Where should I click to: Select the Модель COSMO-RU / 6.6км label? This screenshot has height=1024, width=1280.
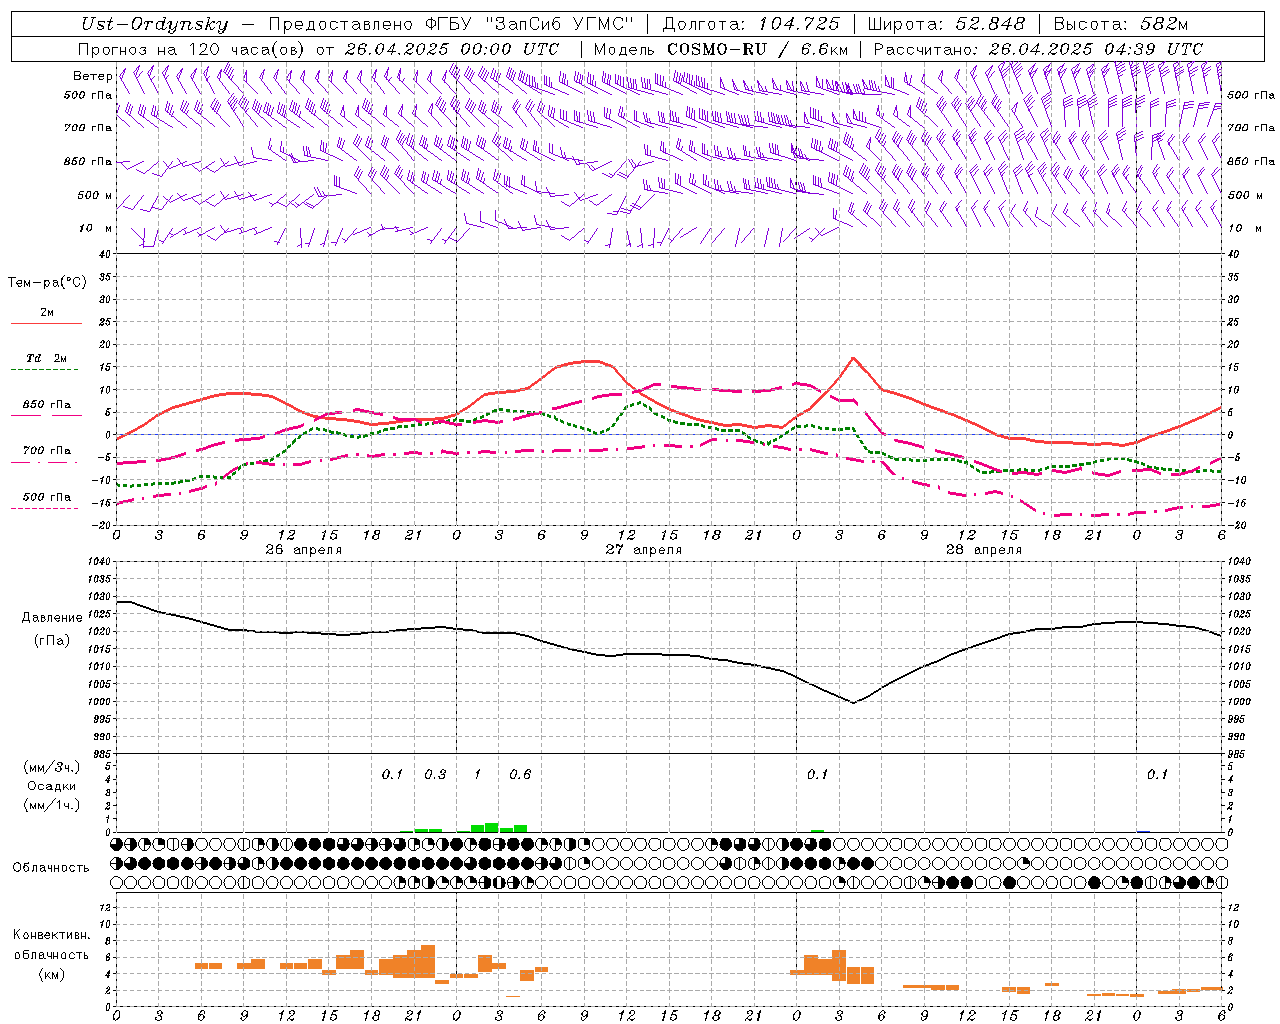[x=720, y=49]
